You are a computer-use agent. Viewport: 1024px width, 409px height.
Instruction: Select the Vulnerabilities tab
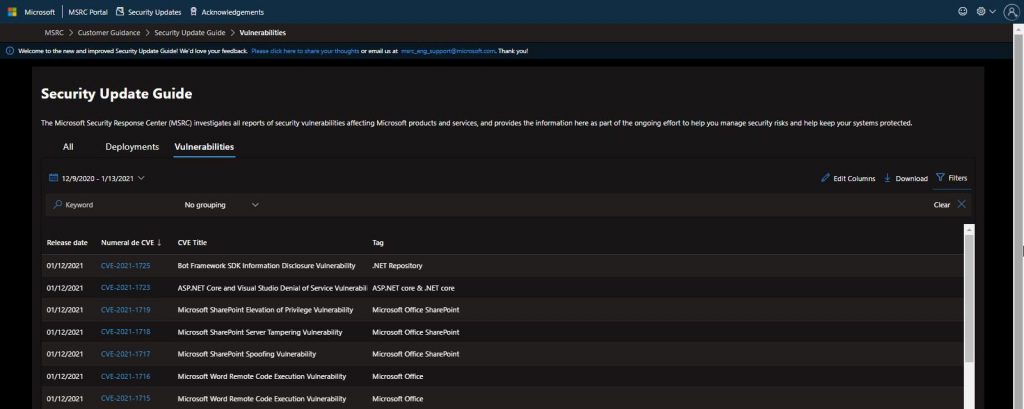tap(204, 147)
